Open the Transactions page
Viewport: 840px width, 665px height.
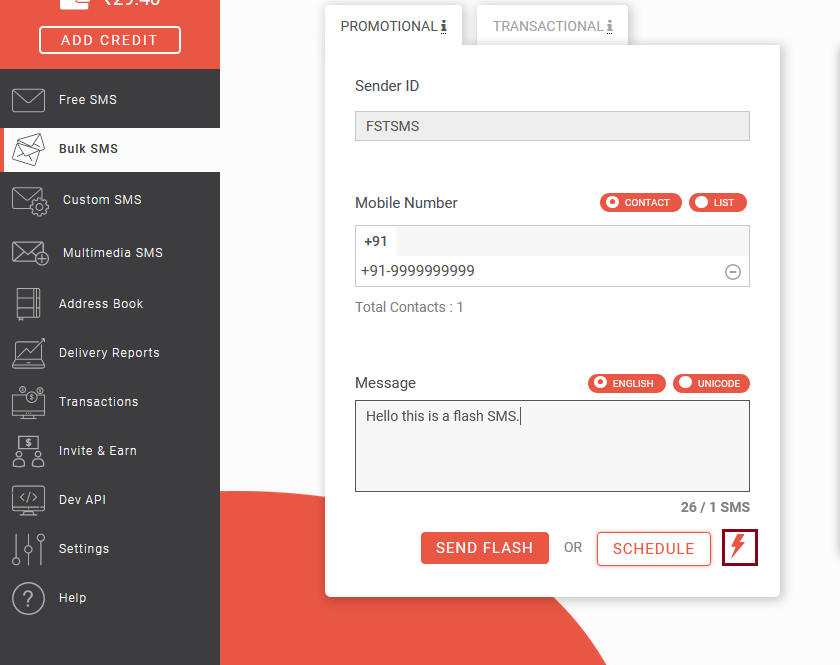(97, 401)
